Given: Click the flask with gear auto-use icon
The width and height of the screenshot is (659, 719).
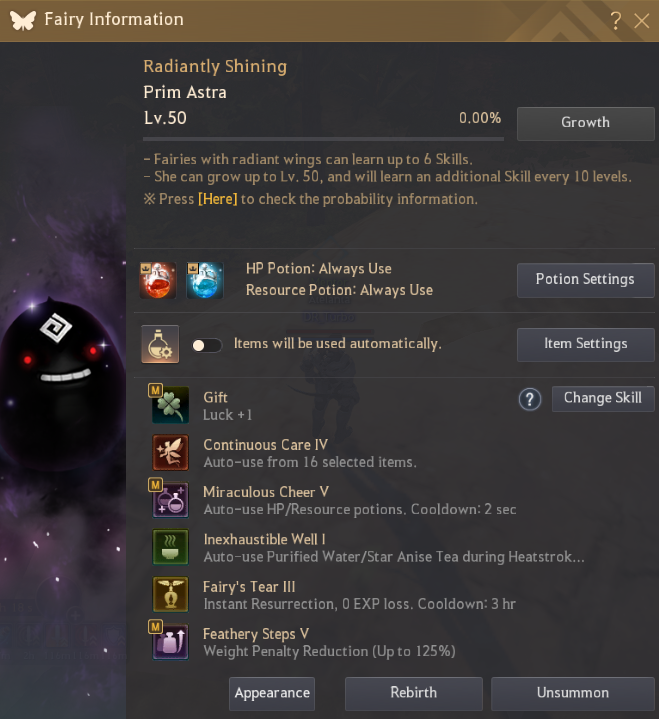Looking at the screenshot, I should coord(160,344).
